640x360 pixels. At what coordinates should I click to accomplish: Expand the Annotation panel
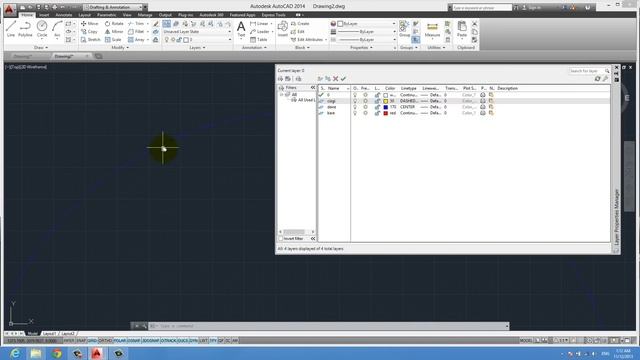[254, 48]
